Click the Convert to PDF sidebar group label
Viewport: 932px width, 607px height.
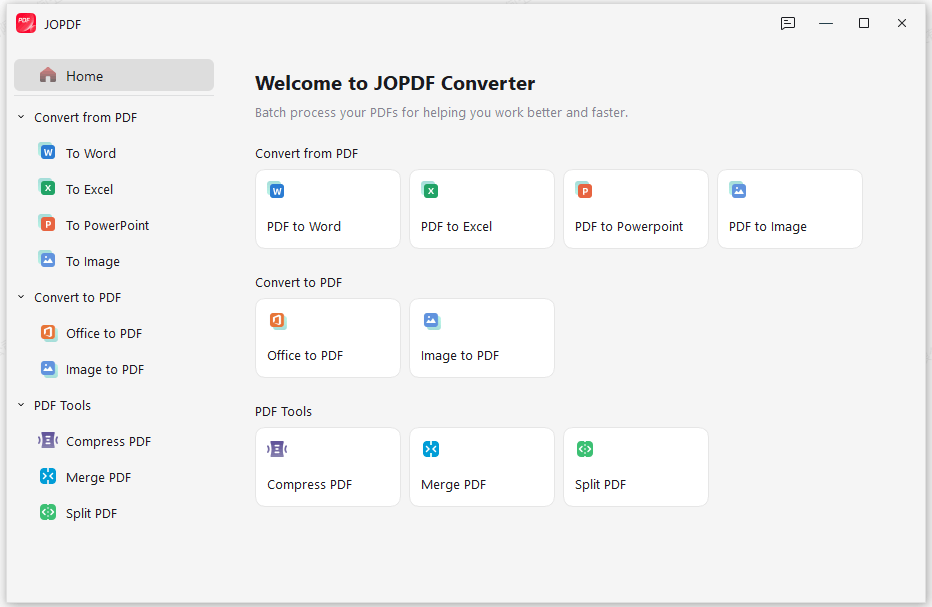click(x=77, y=297)
